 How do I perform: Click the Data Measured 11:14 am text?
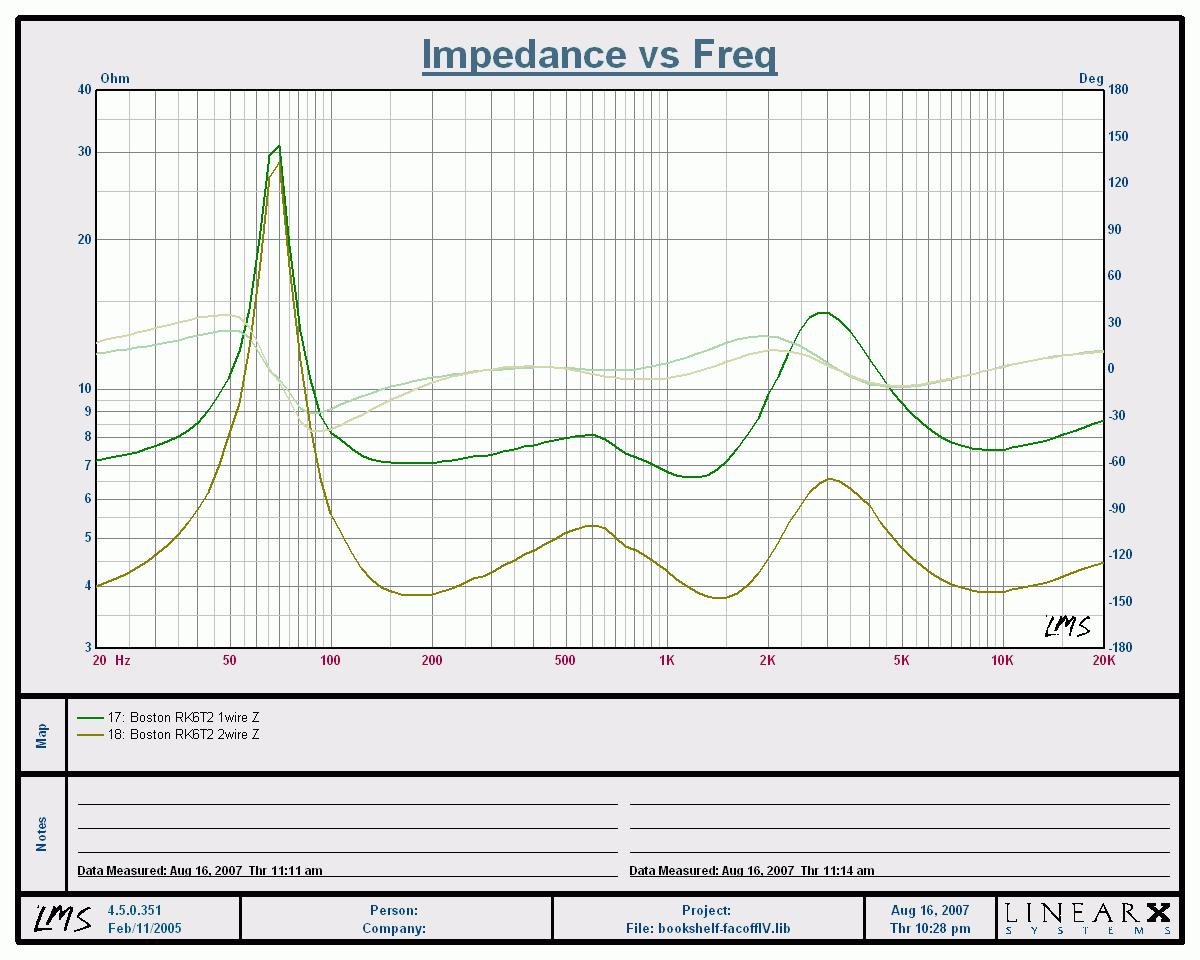pyautogui.click(x=752, y=870)
